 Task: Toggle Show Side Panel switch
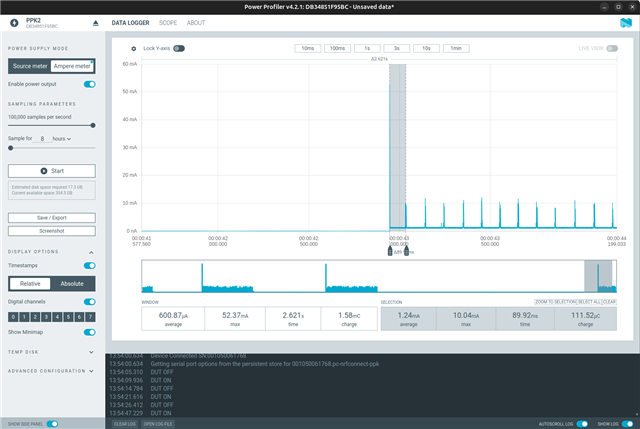click(52, 424)
